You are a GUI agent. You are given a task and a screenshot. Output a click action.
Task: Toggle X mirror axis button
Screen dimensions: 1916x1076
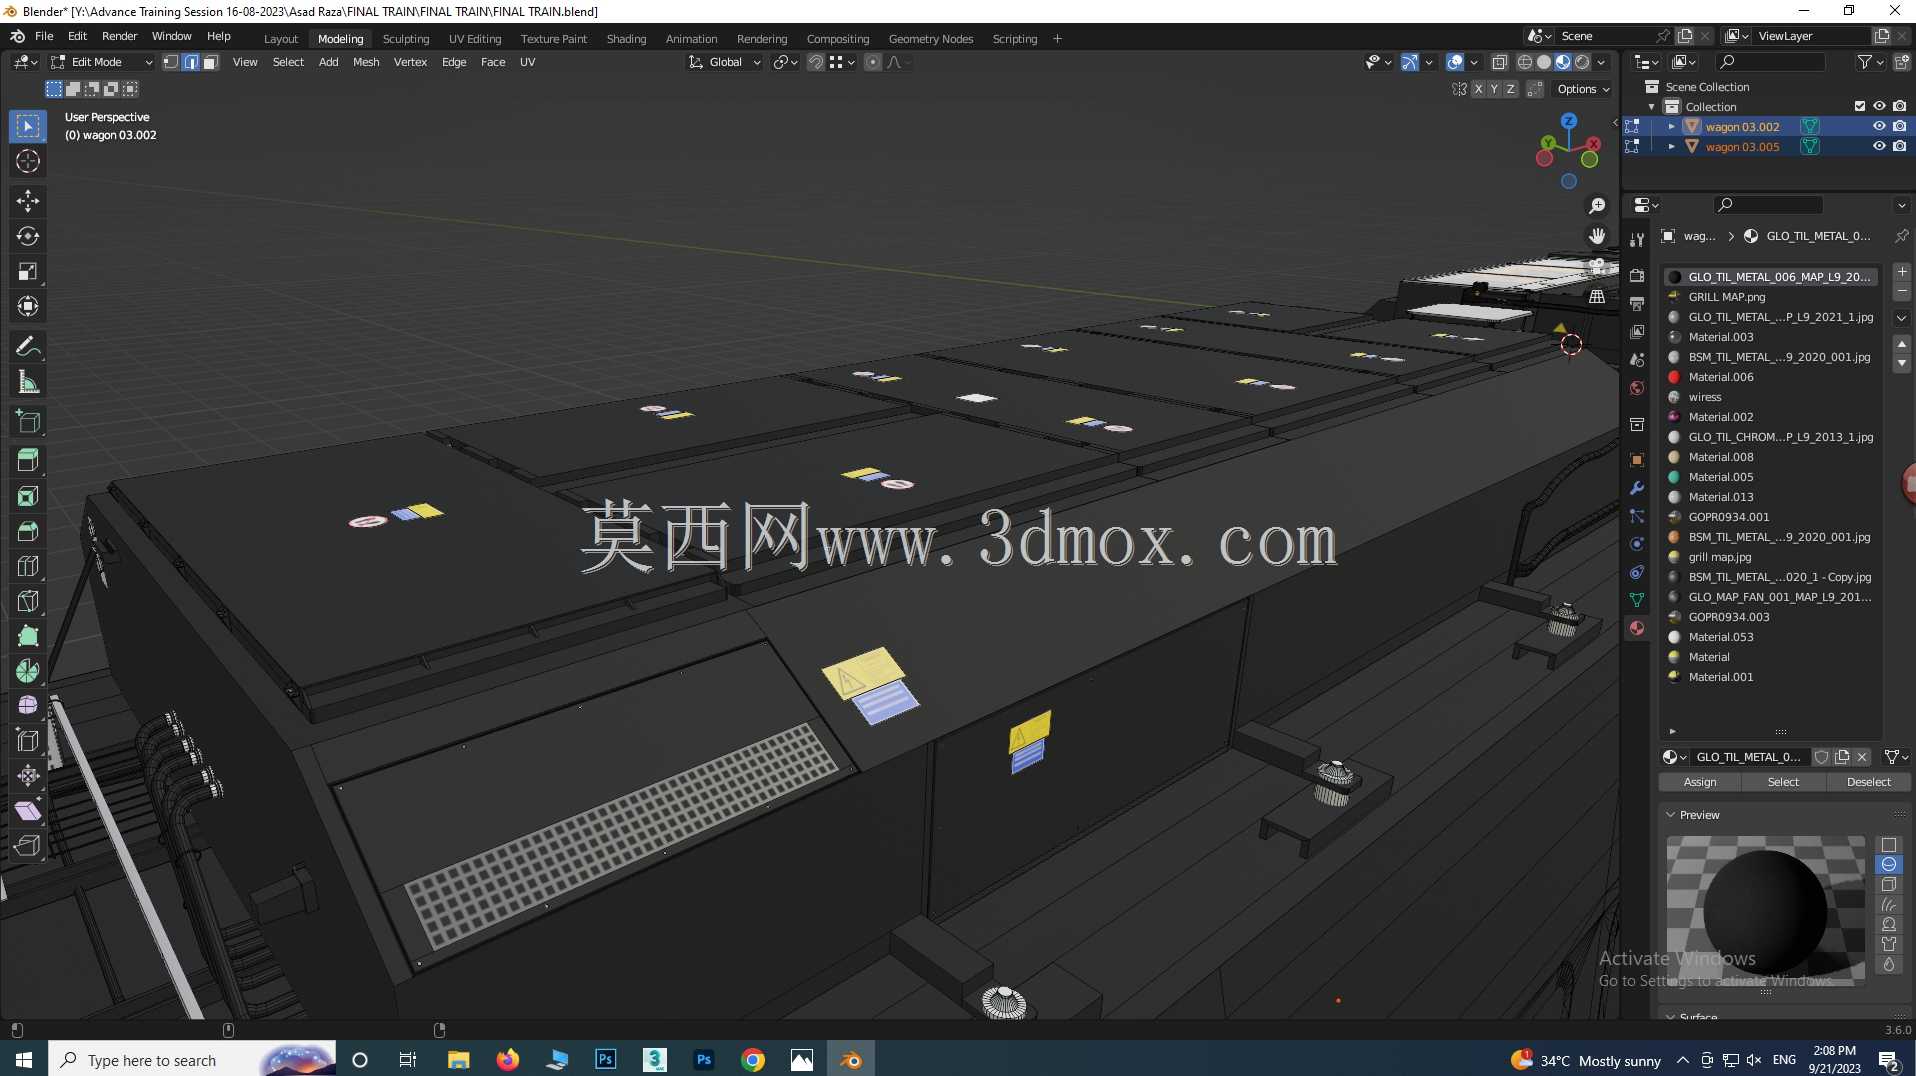point(1478,89)
